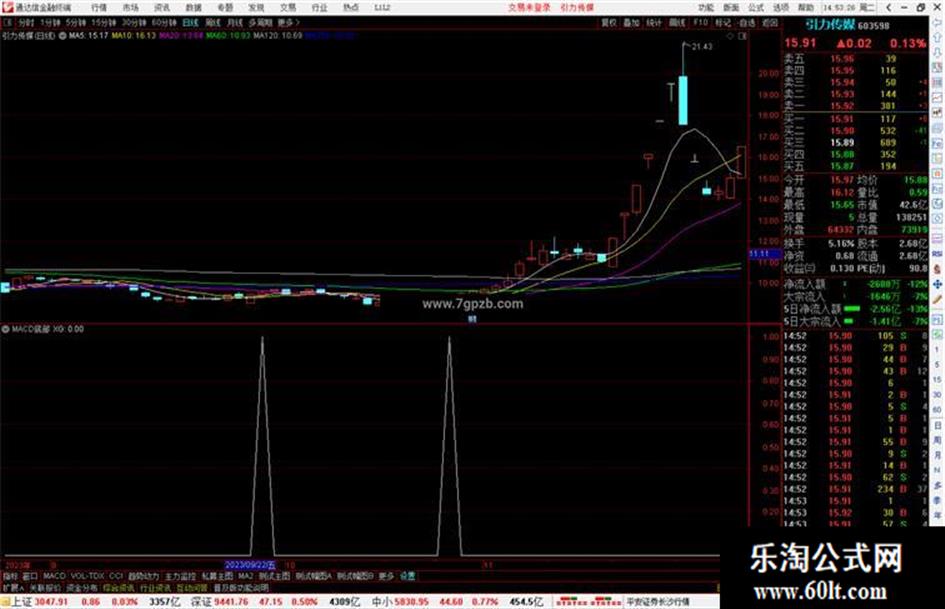945x609 pixels.
Task: Expand the 扩展 panel toggle
Action: tap(13, 587)
